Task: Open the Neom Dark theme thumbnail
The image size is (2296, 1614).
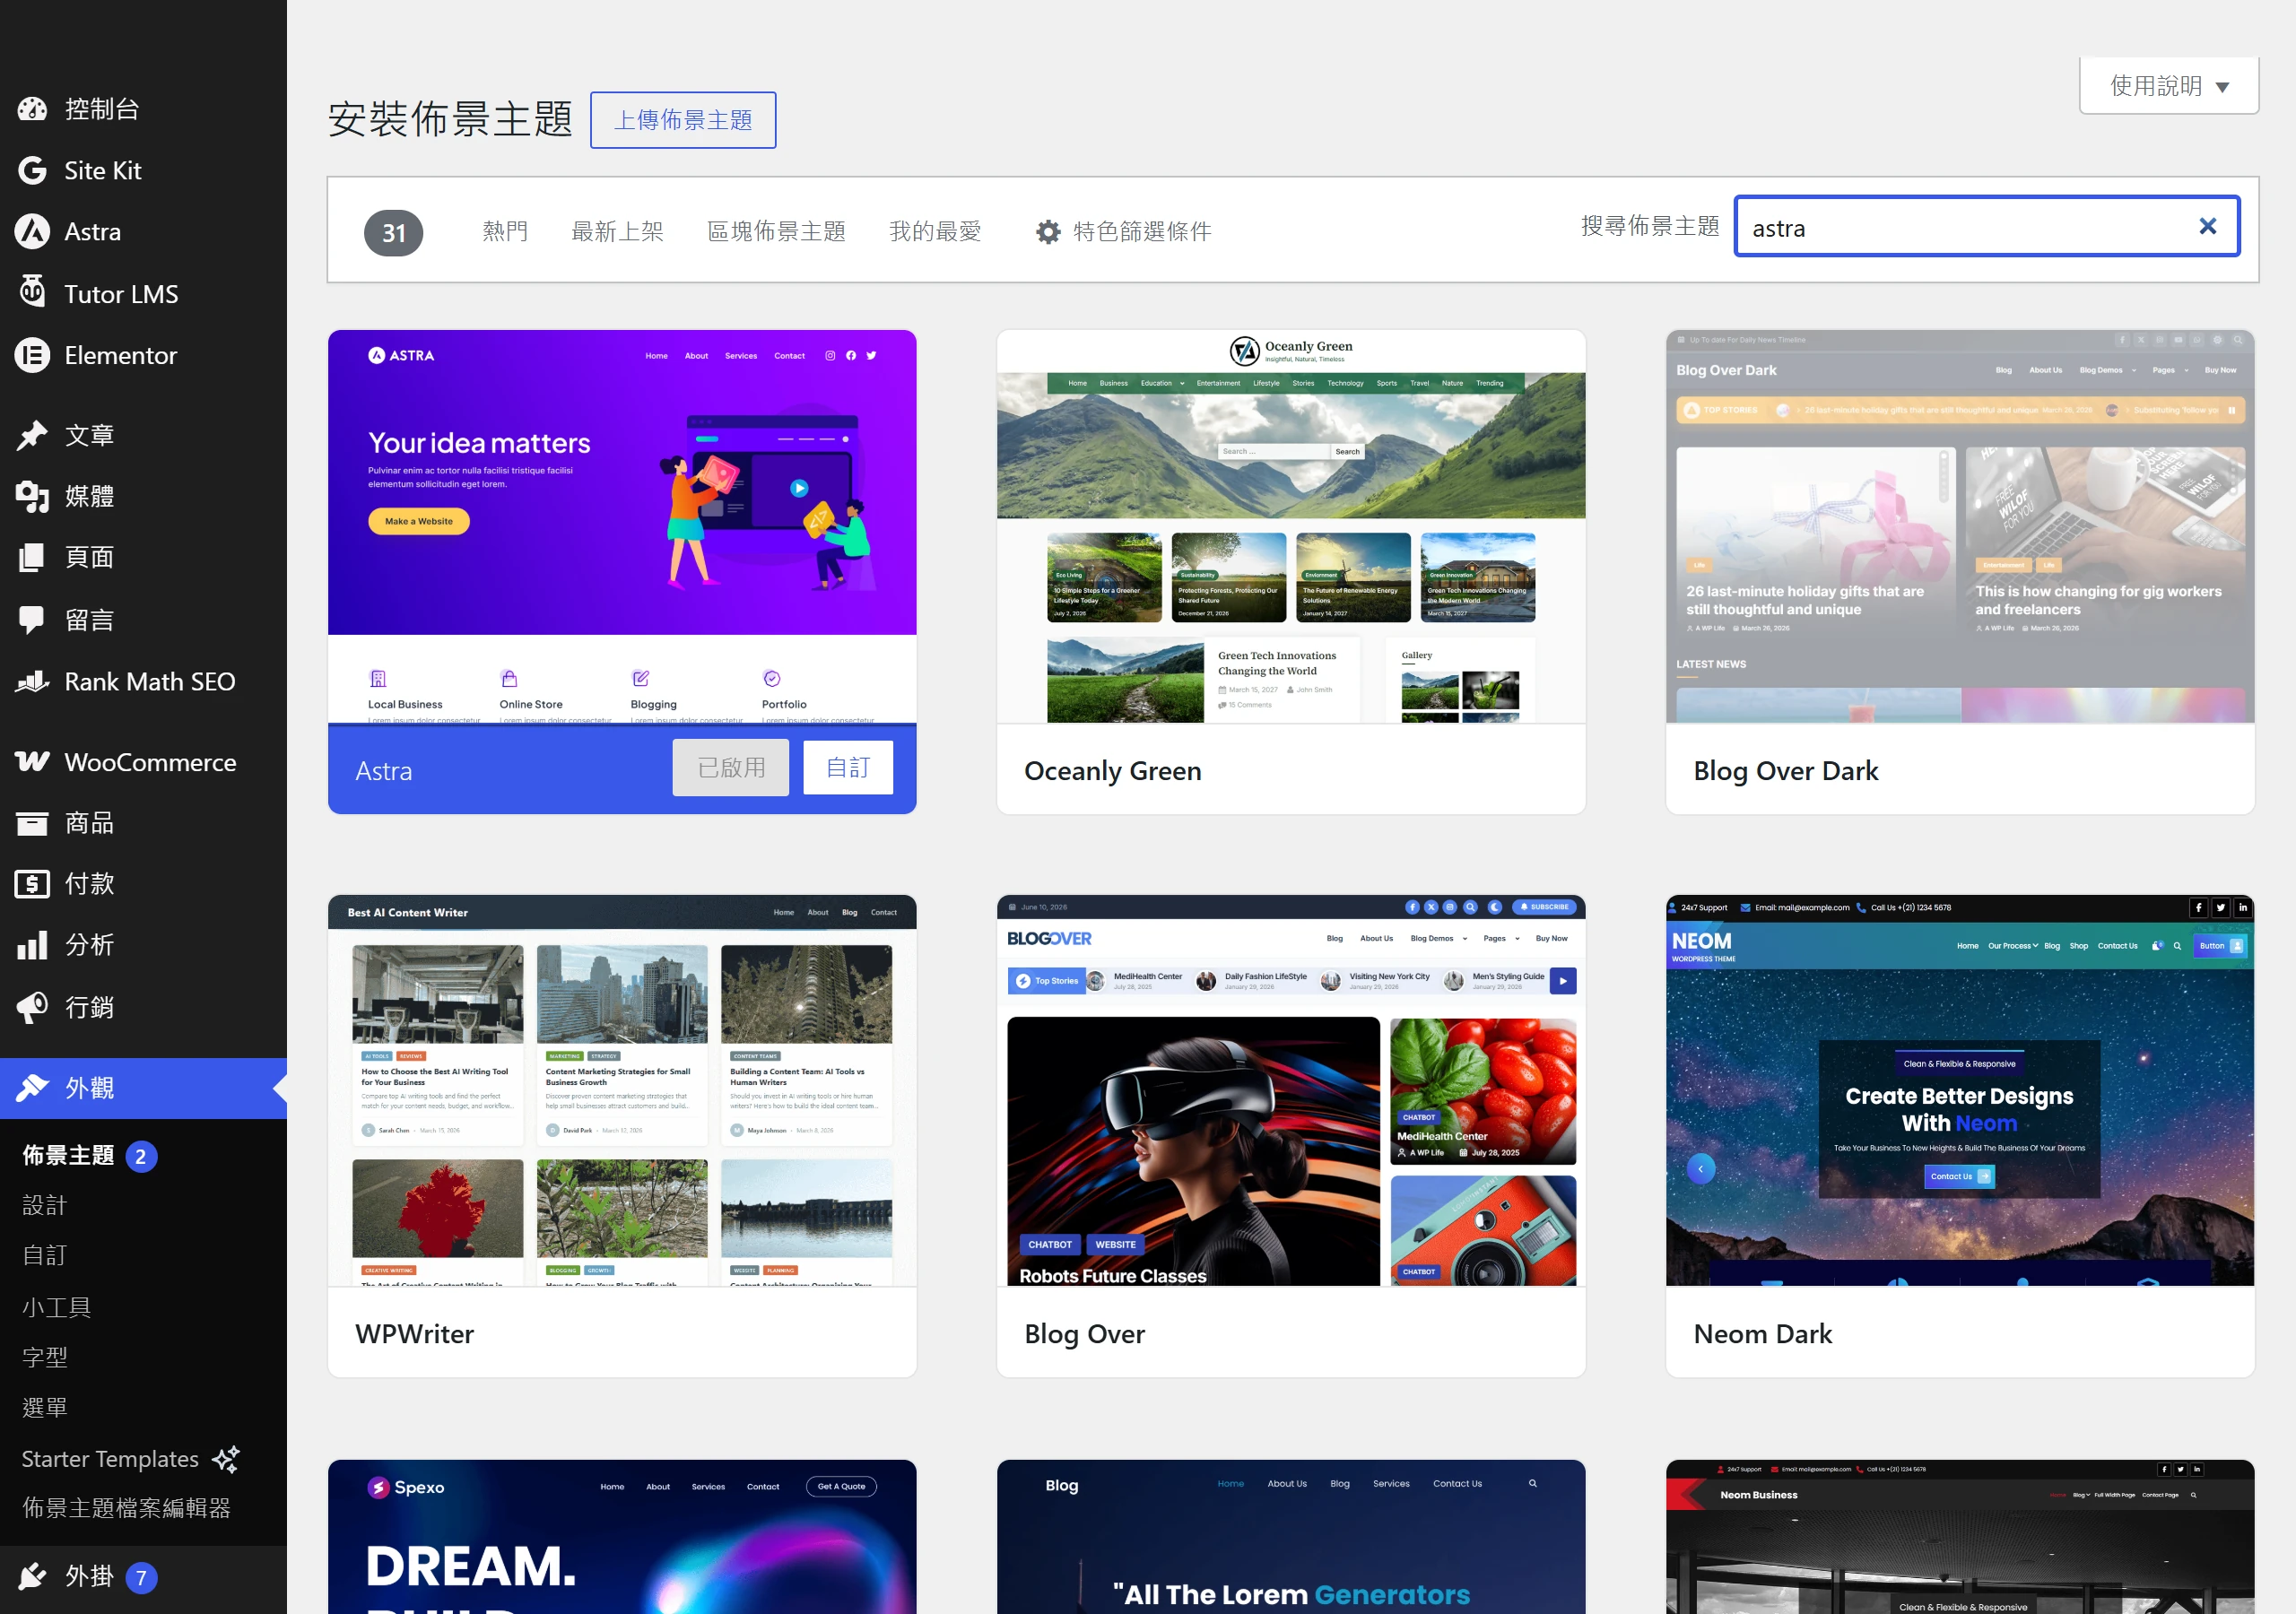Action: 1960,1090
